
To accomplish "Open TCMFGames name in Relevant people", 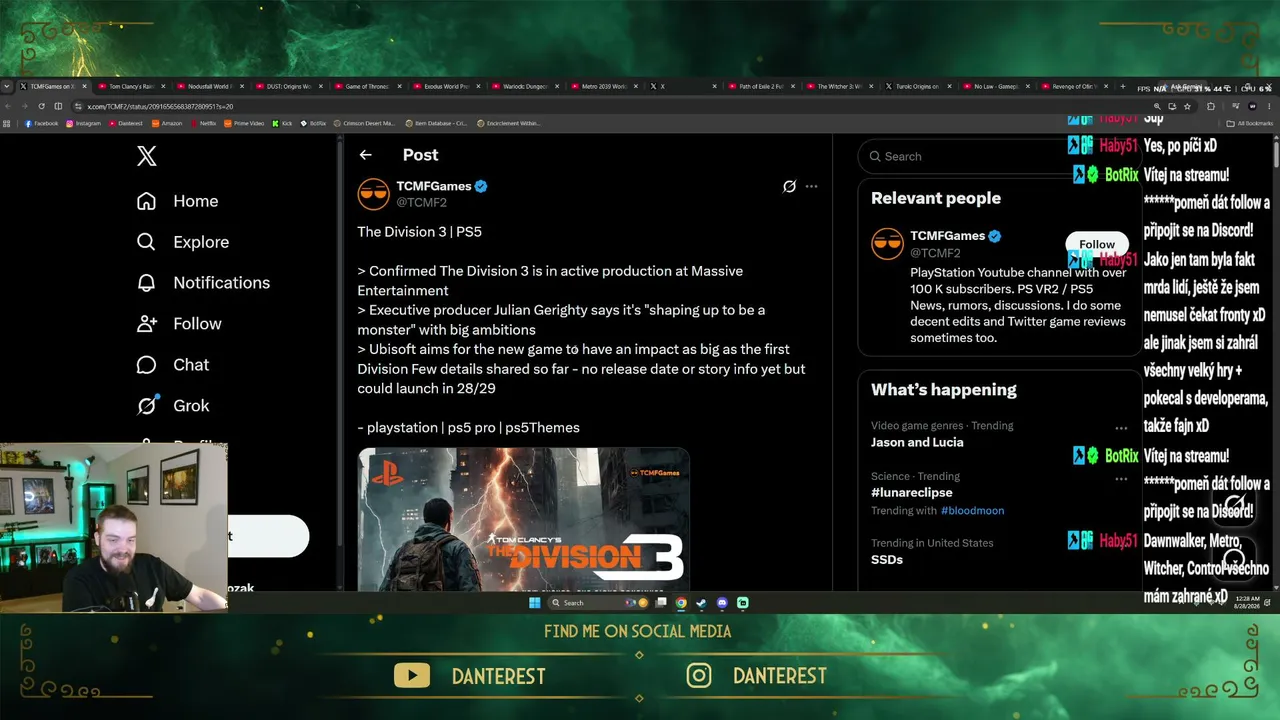I will (x=948, y=236).
